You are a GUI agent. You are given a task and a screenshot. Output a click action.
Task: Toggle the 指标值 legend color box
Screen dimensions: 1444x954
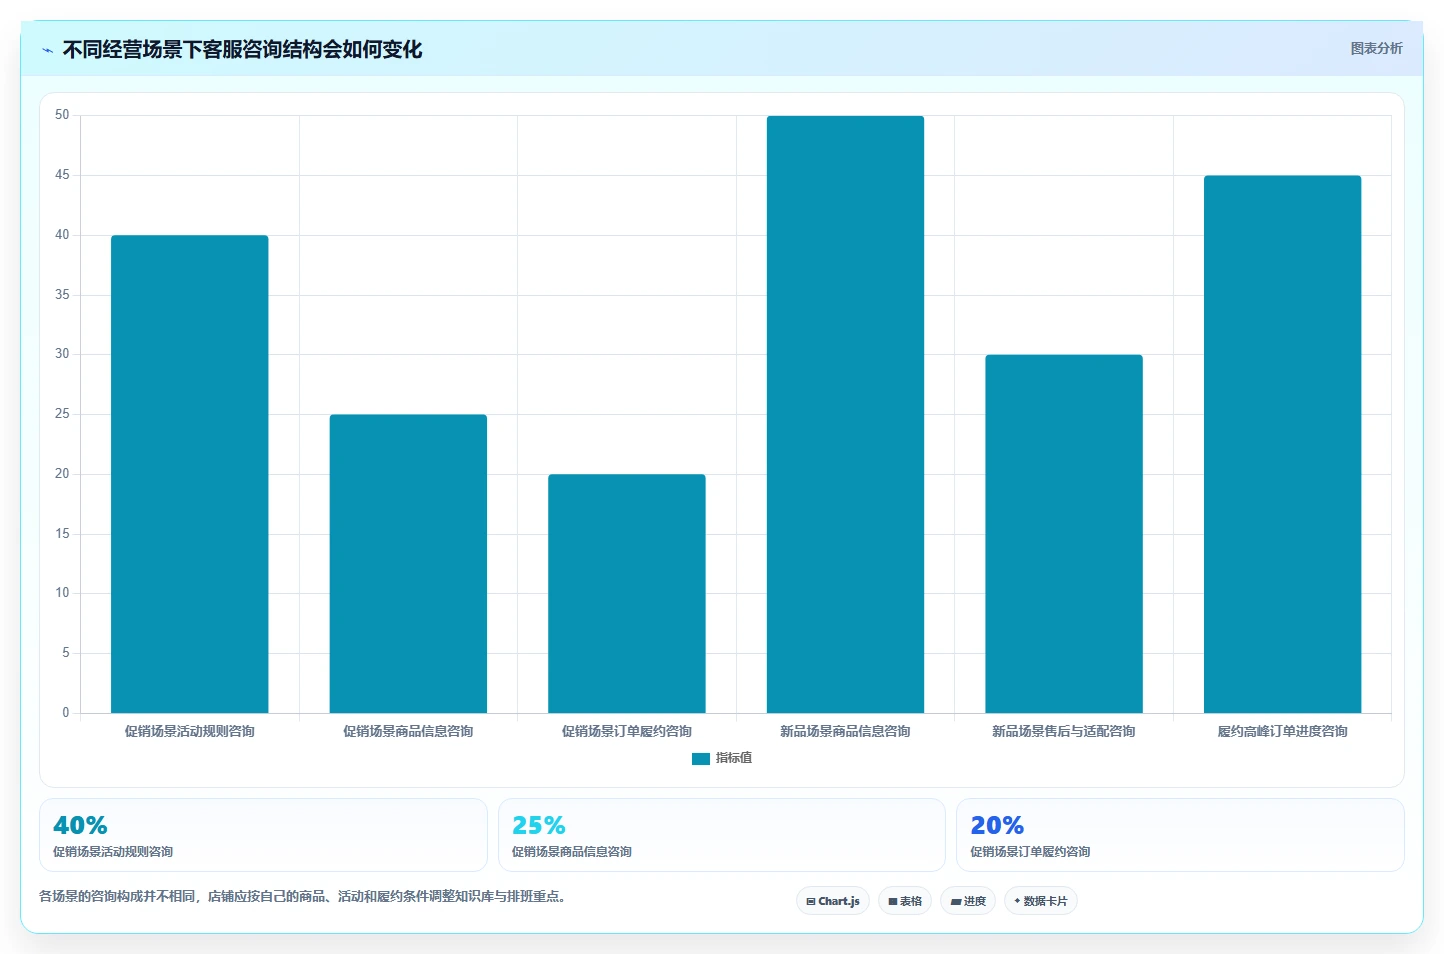tap(700, 759)
